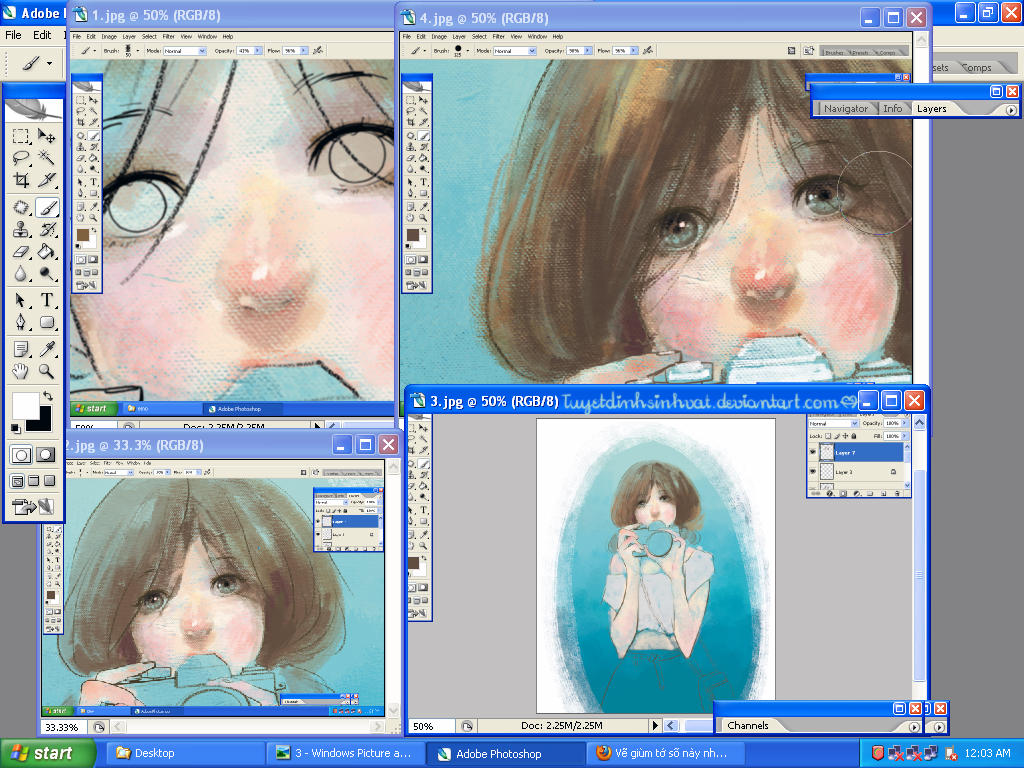Switch to Windows Picture viewer taskbar button
The height and width of the screenshot is (768, 1024).
coord(343,753)
